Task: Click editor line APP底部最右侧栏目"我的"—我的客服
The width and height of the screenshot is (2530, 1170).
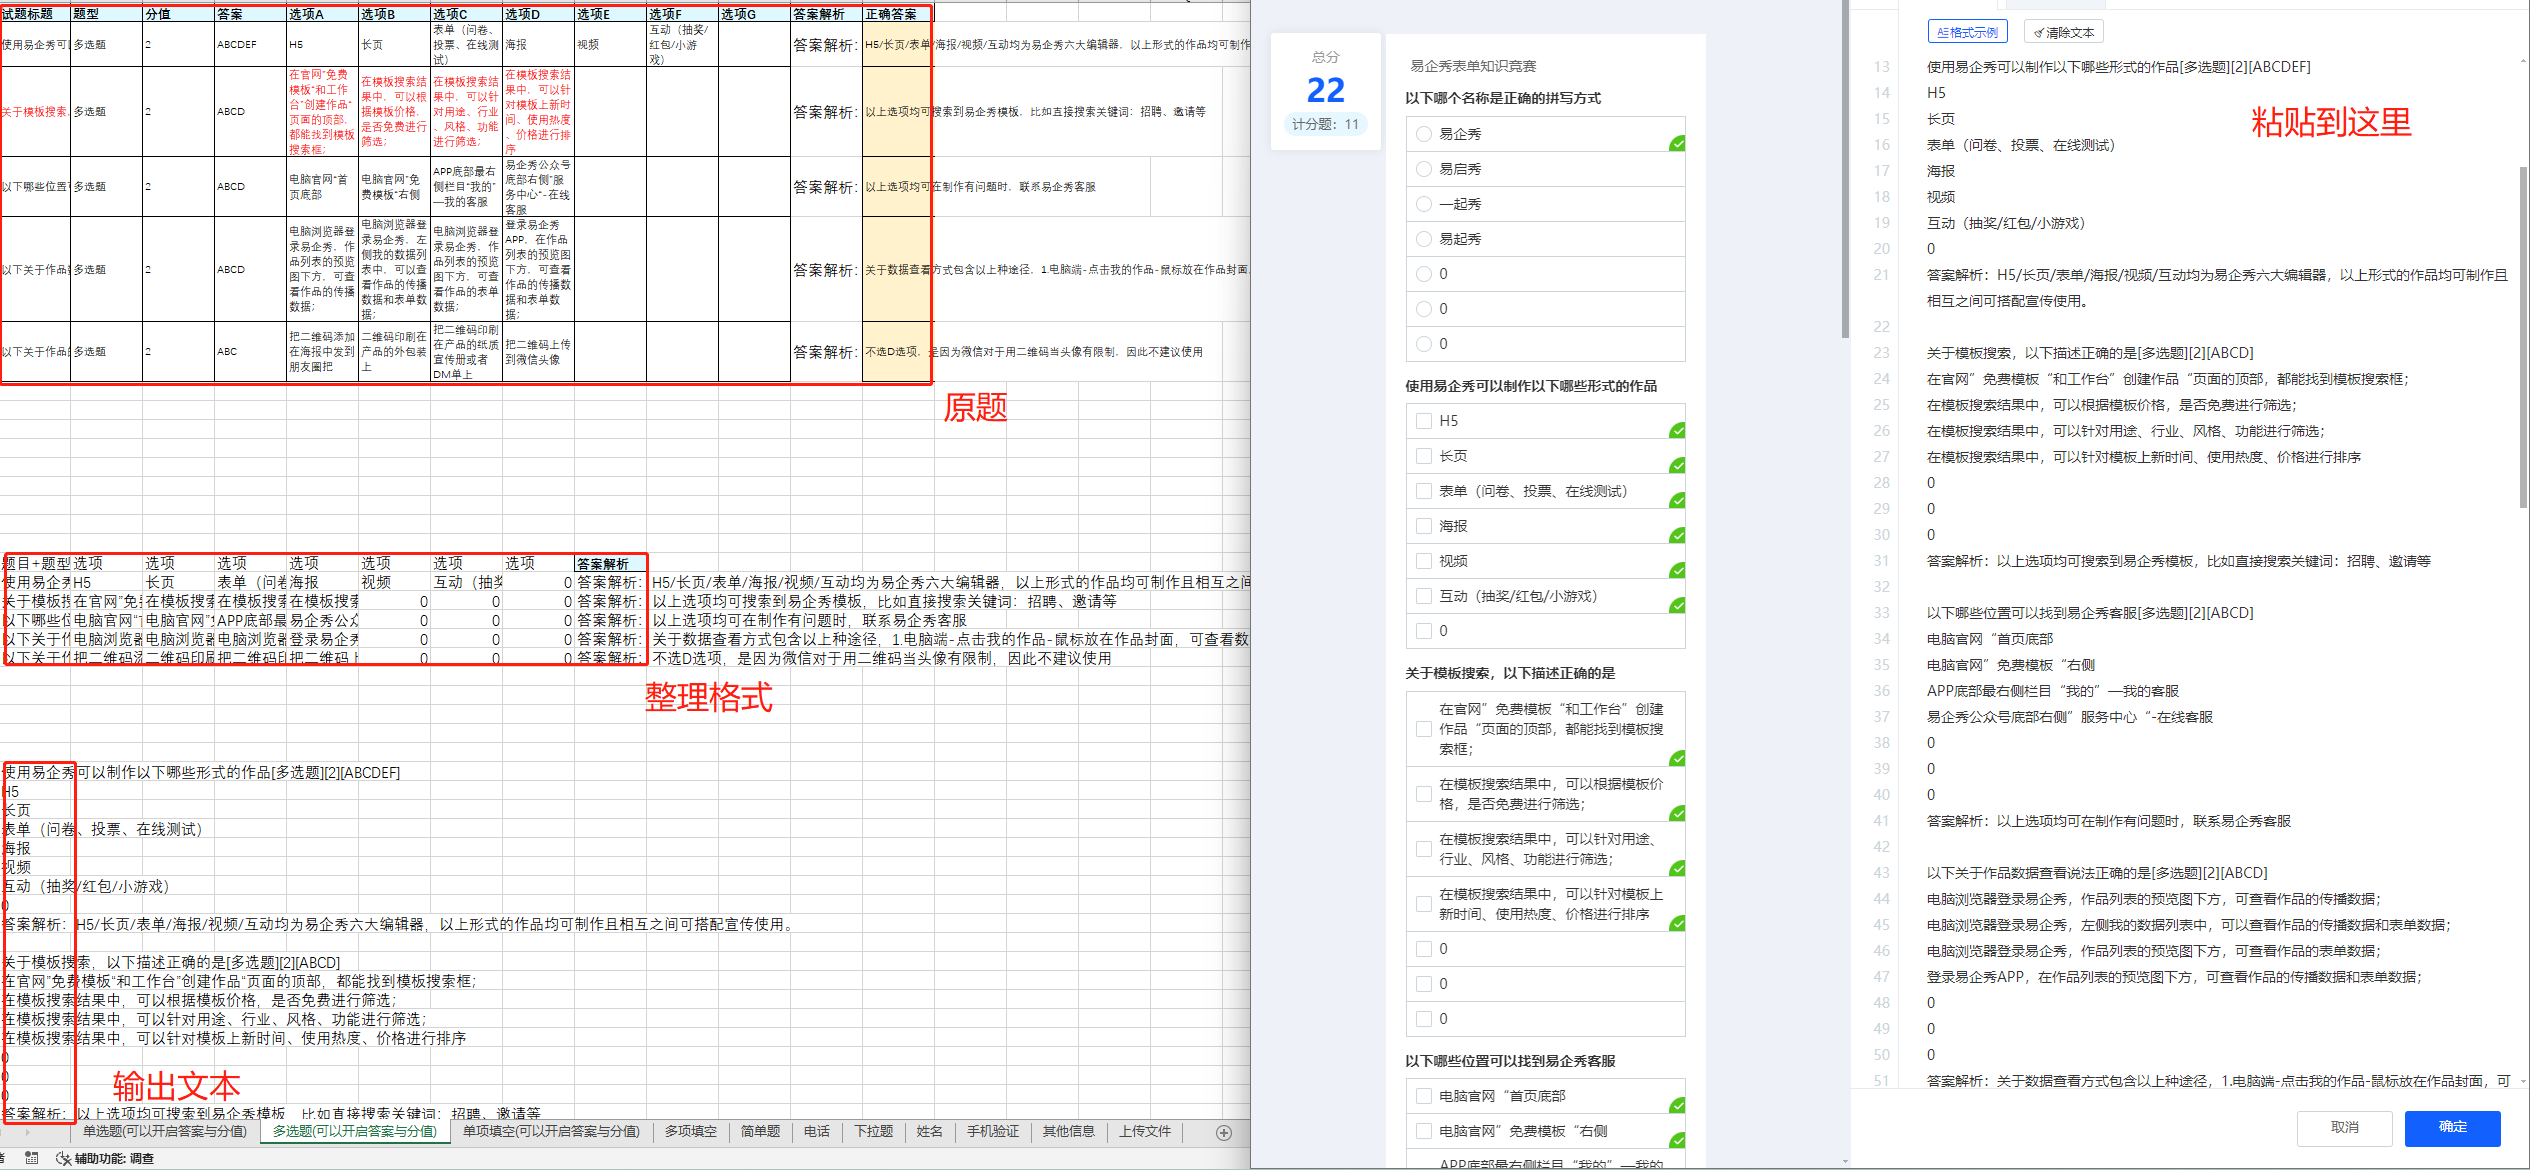Action: pyautogui.click(x=2052, y=691)
